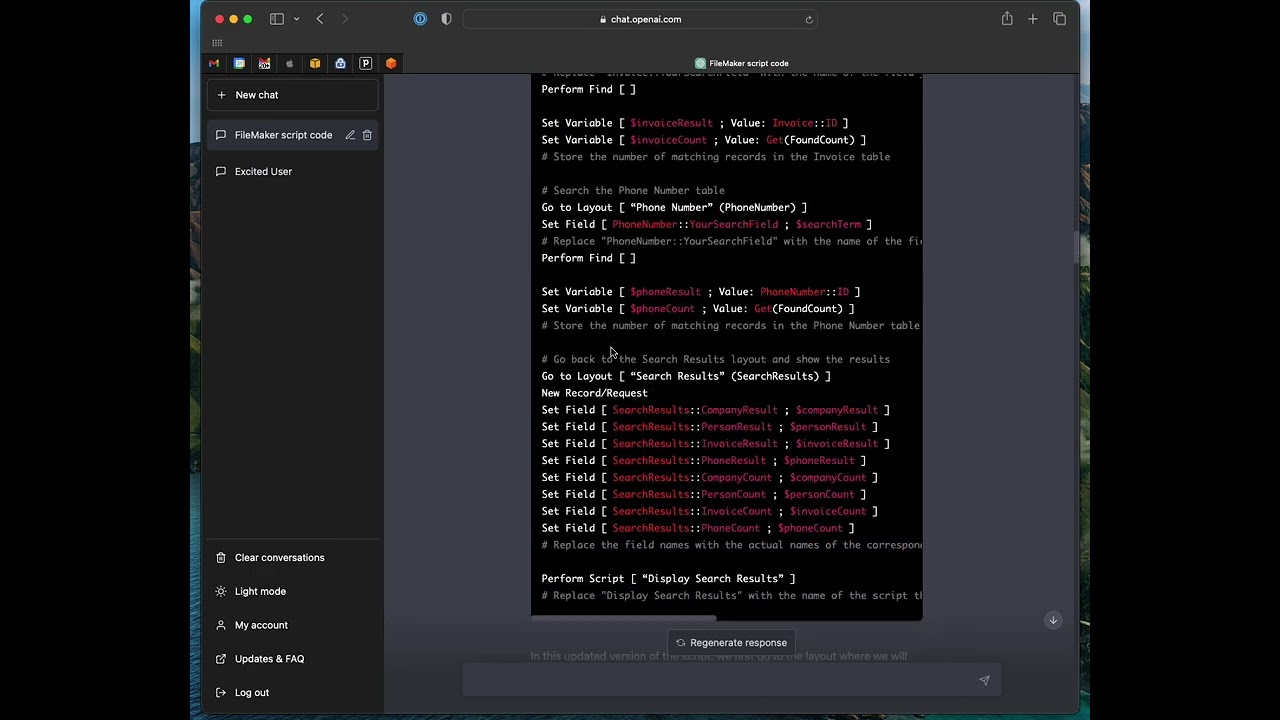
Task: Click Log out
Action: (x=293, y=692)
